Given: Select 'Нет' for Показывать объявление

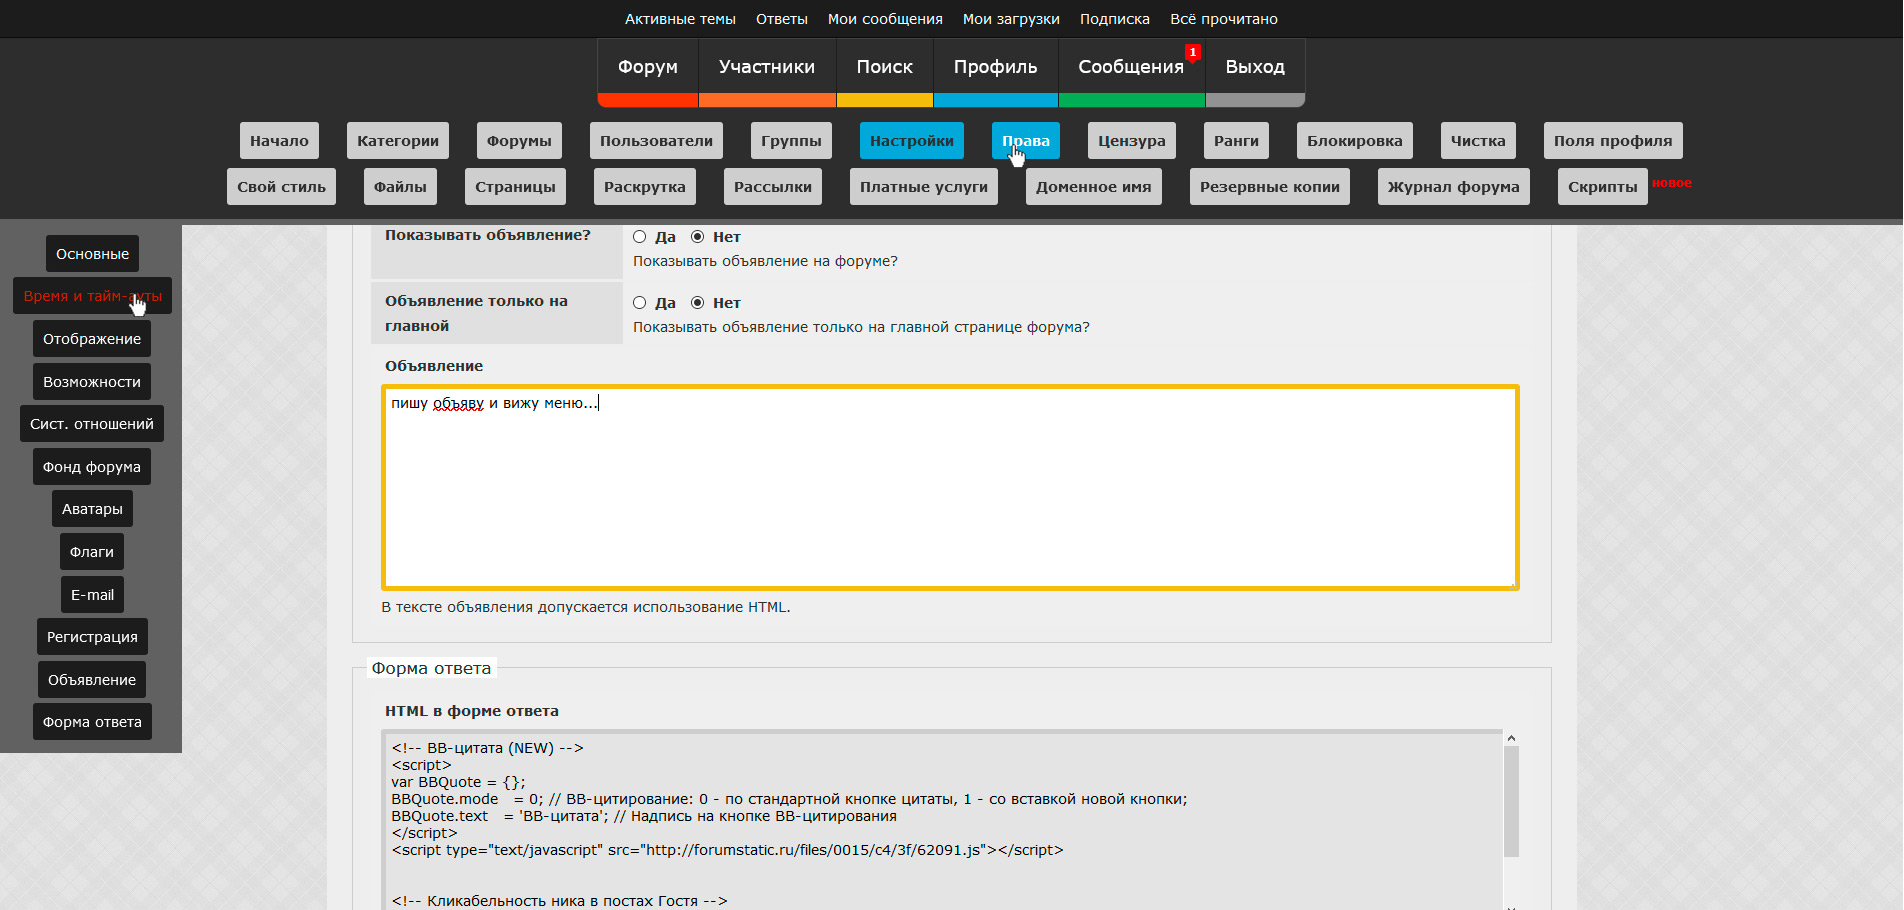Looking at the screenshot, I should pyautogui.click(x=698, y=237).
